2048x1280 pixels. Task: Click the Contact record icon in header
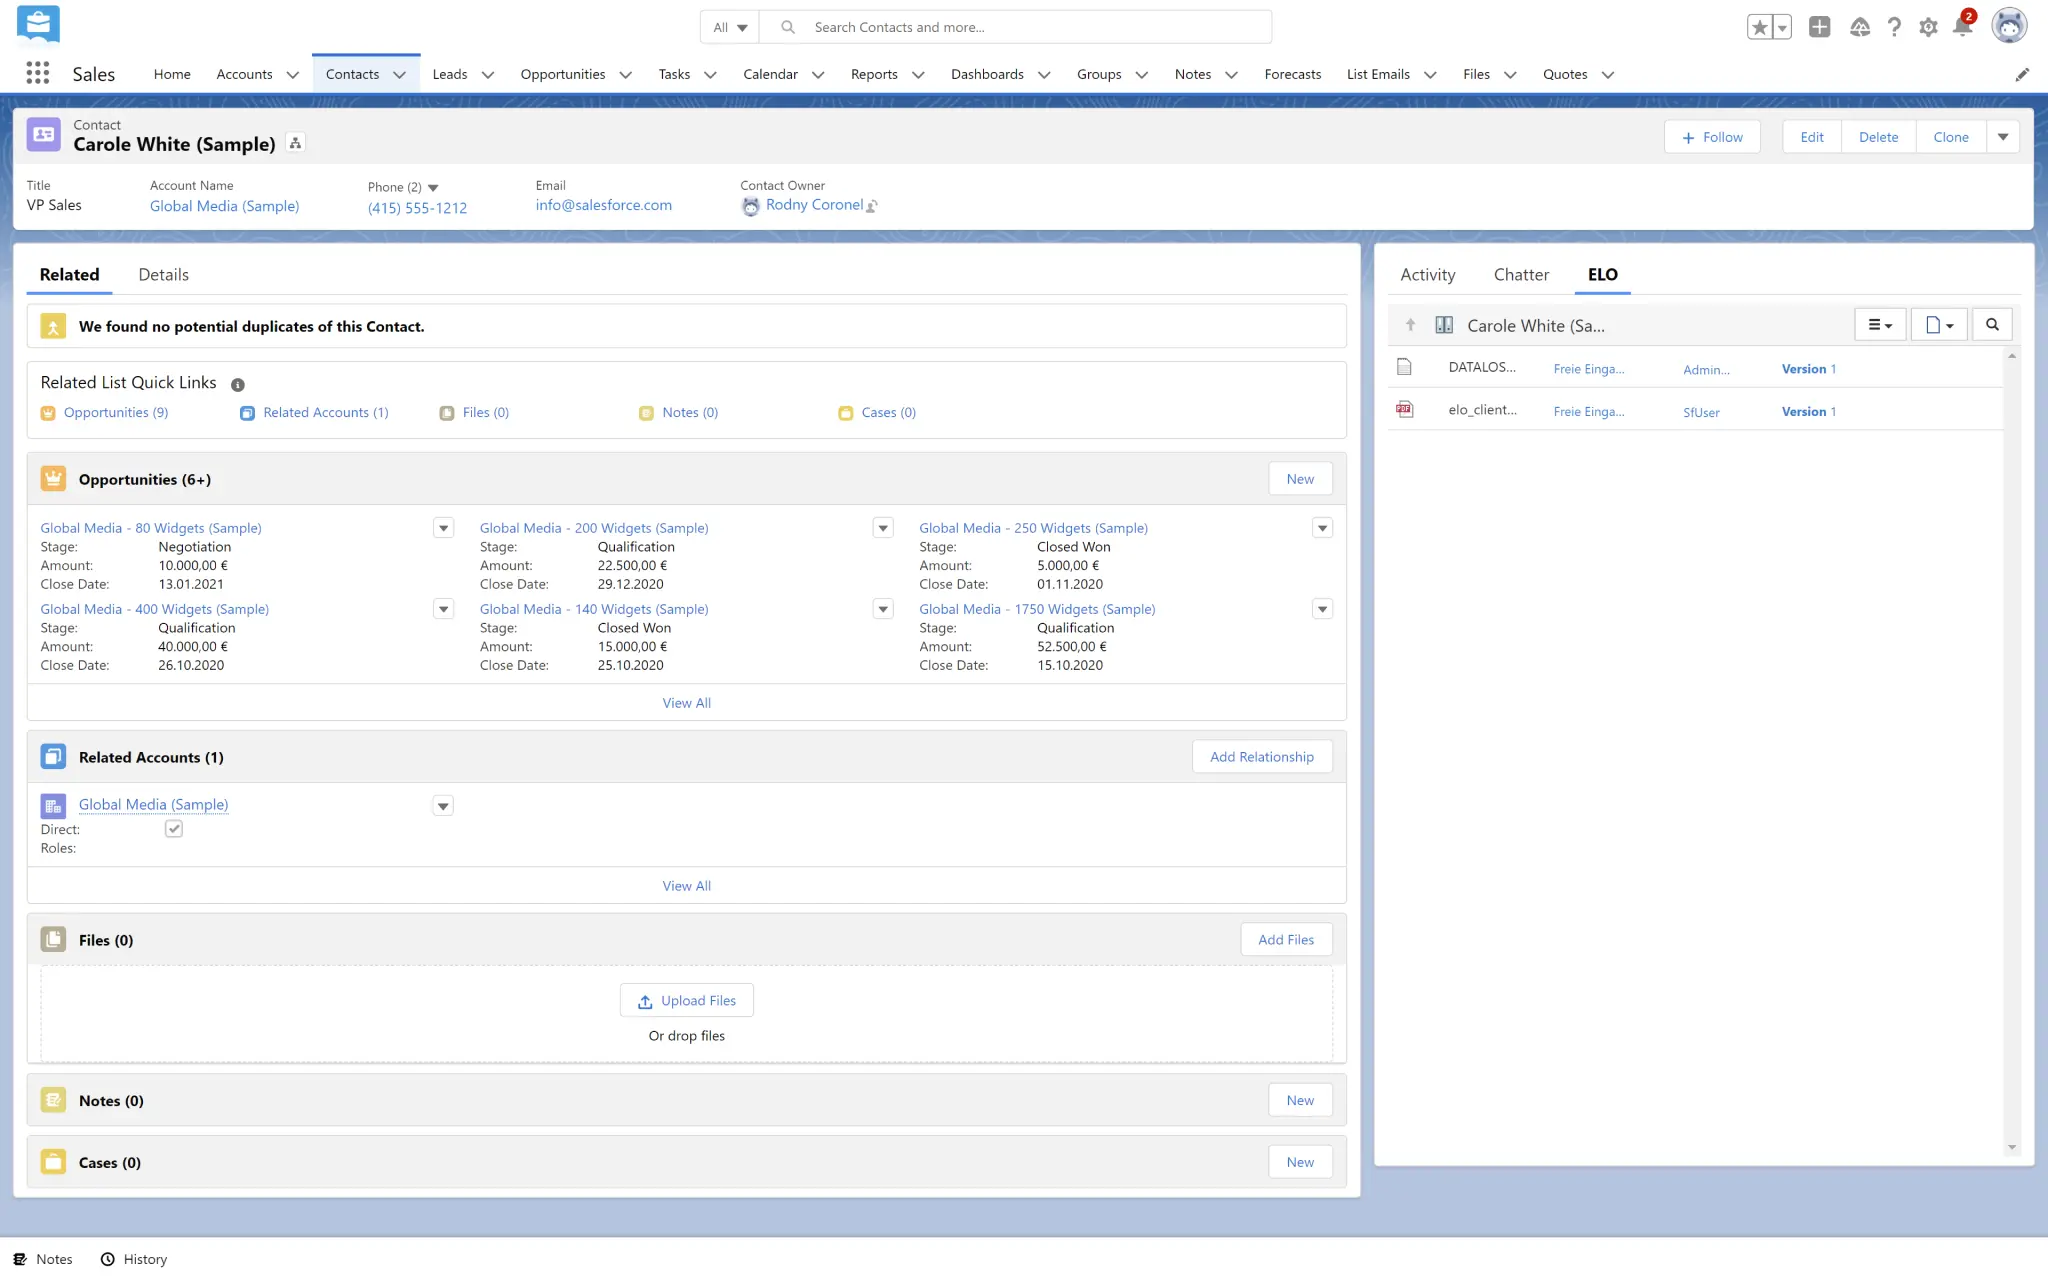(x=44, y=135)
